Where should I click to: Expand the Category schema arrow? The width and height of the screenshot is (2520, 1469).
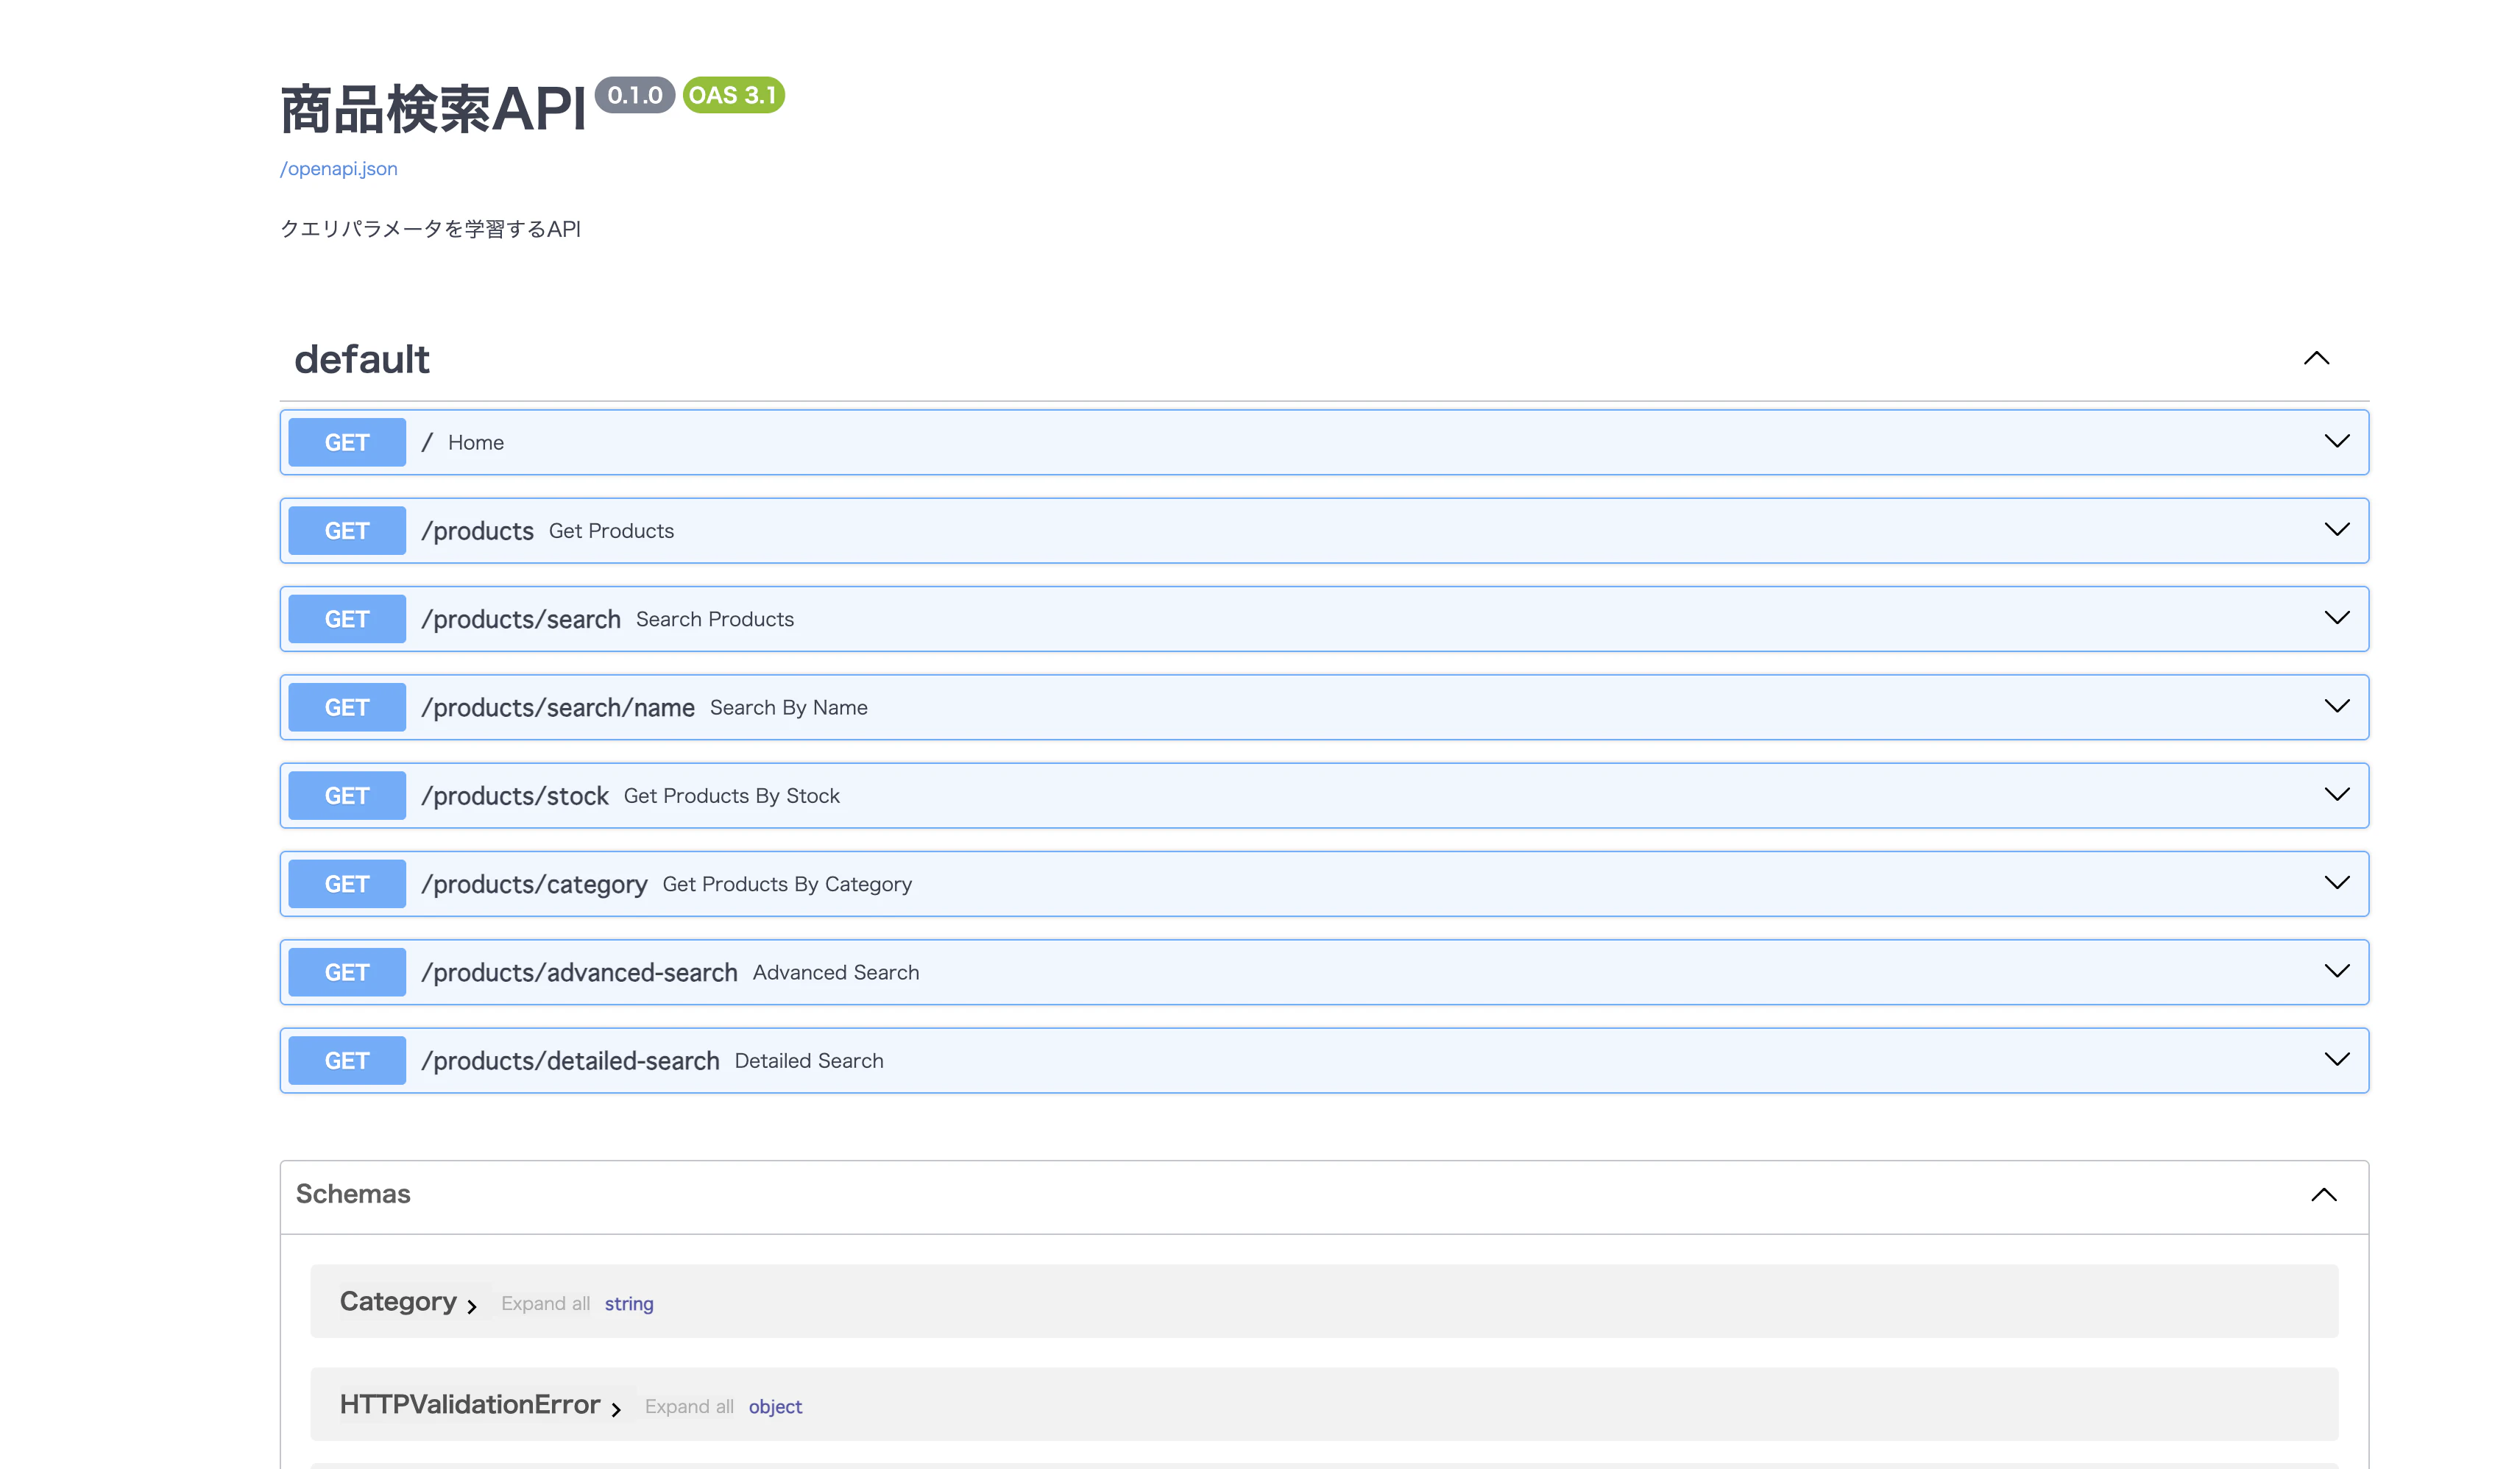coord(472,1306)
